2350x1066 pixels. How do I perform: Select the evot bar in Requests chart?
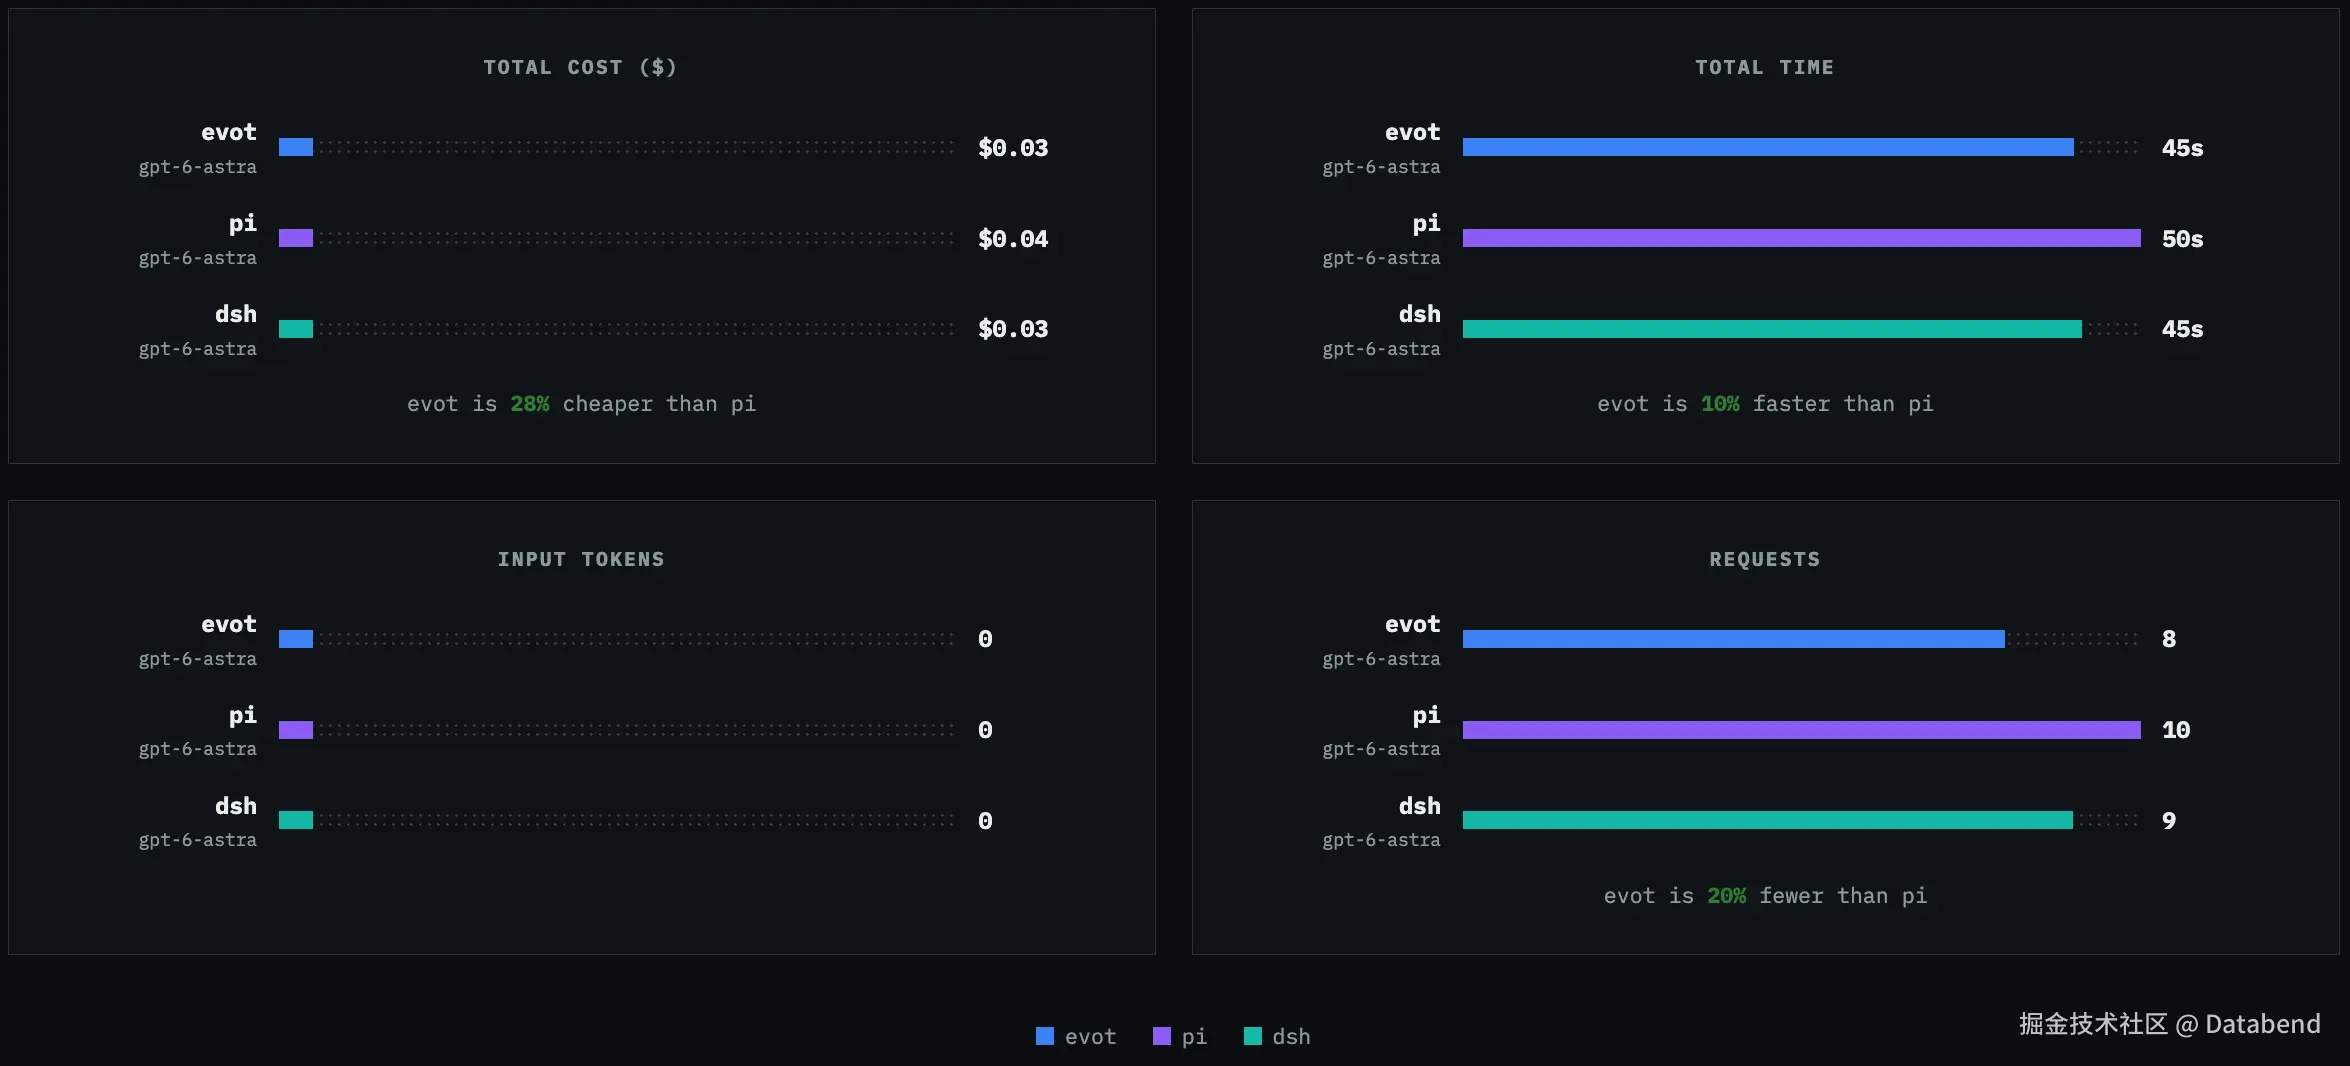pos(1734,639)
